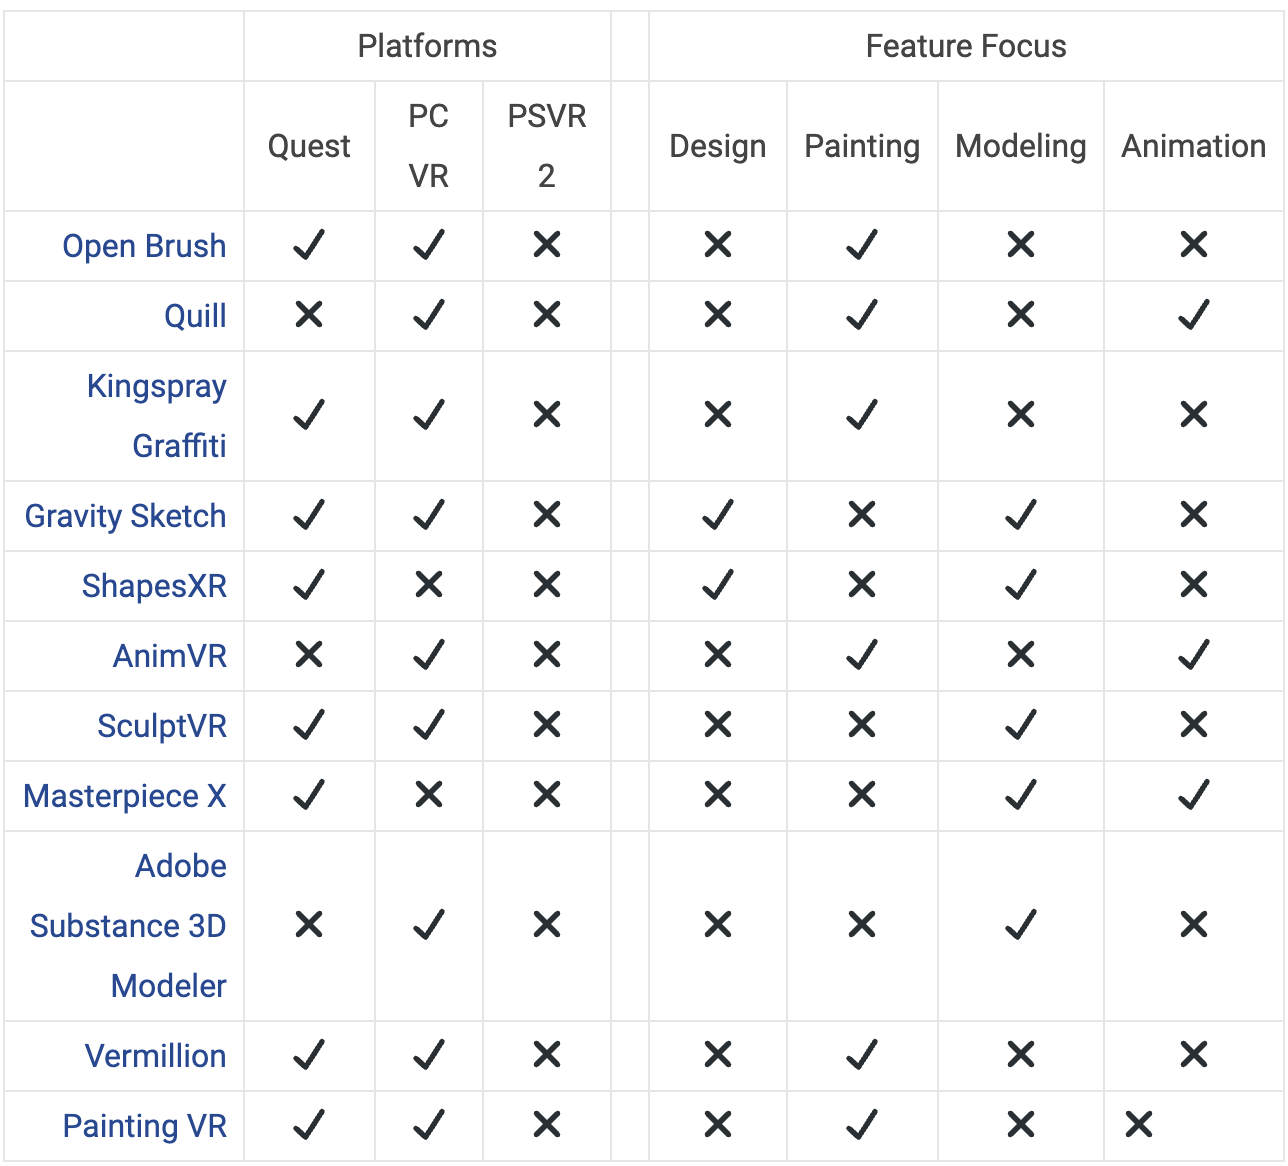
Task: Open the Open Brush link
Action: (144, 246)
